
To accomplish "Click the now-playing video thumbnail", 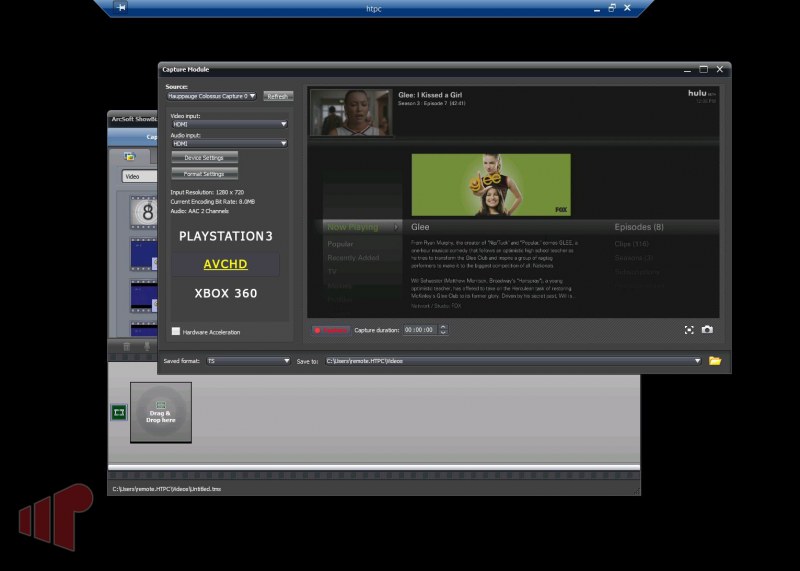I will click(x=352, y=112).
